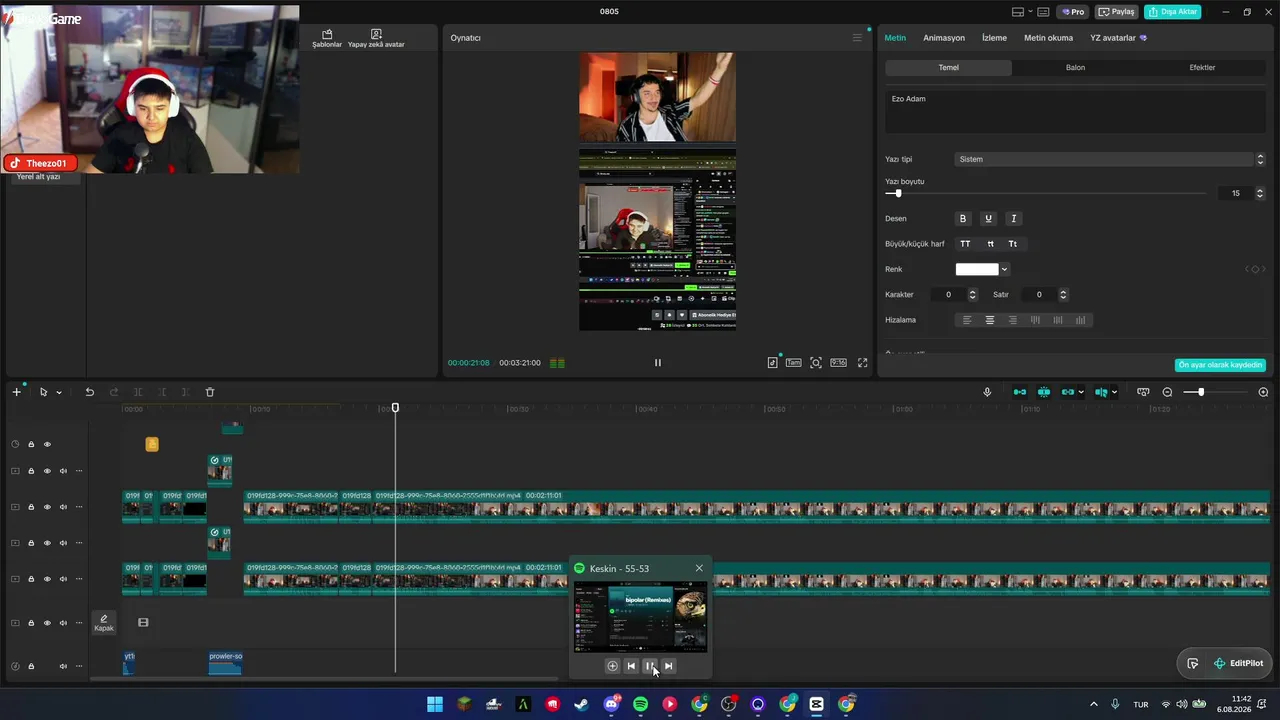Switch to the YZ avatarlar tab

1118,38
